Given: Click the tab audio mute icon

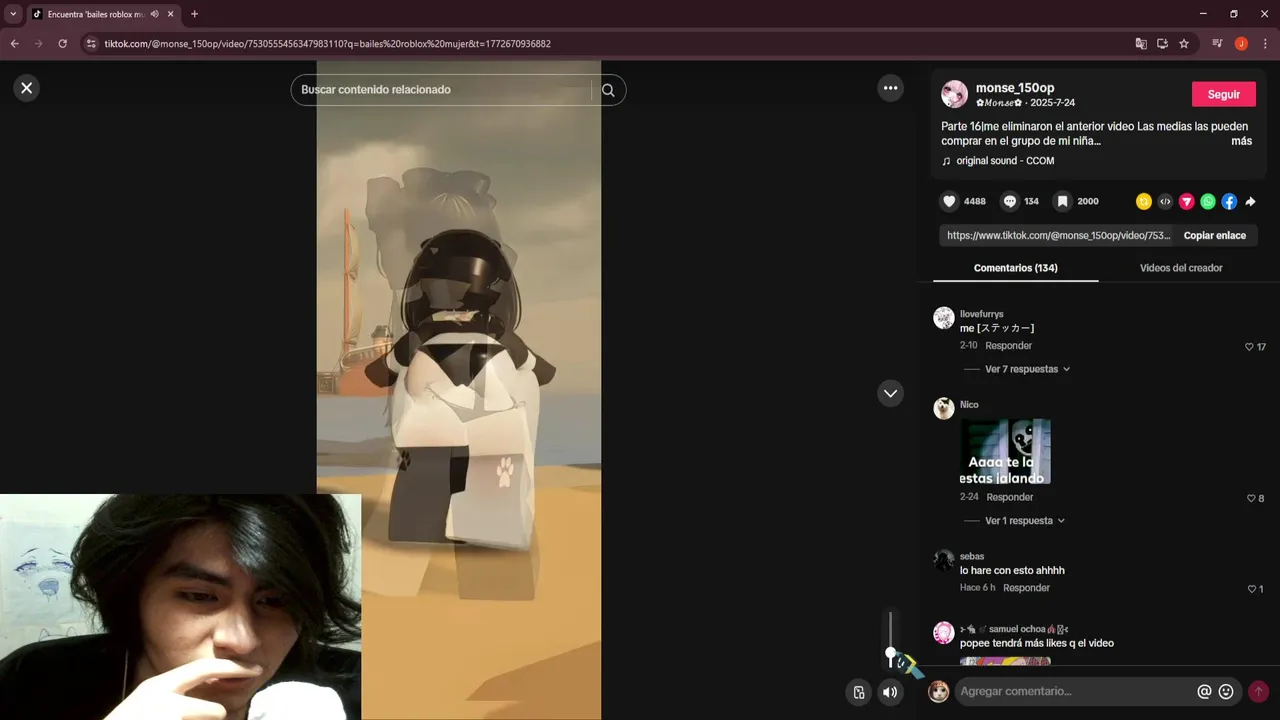Looking at the screenshot, I should click(154, 14).
